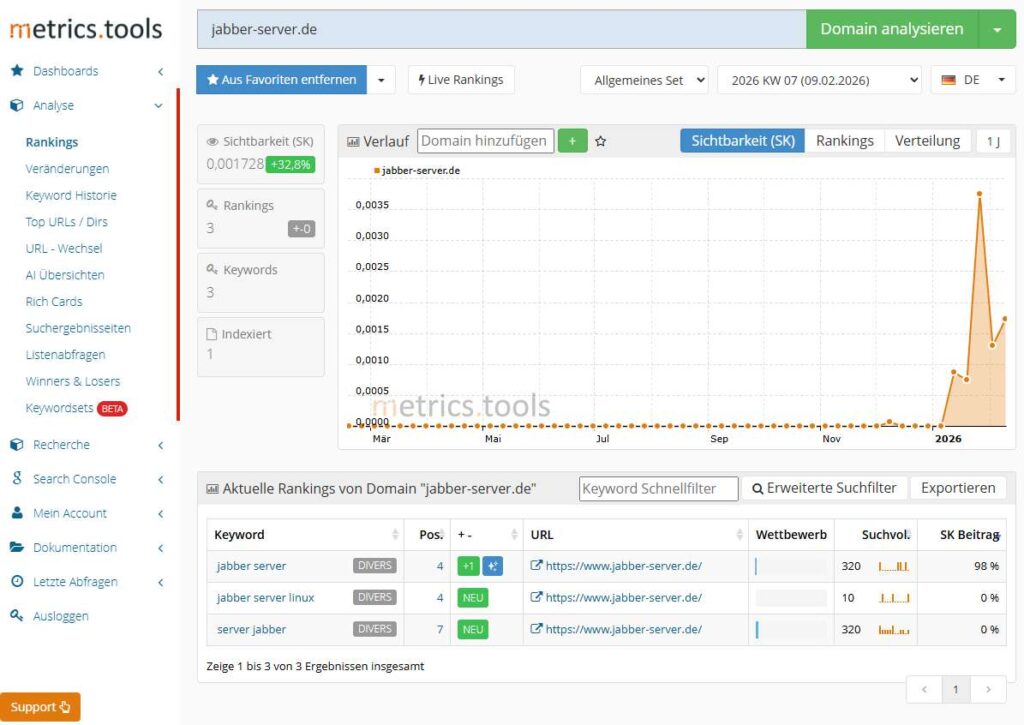Click the orange color square in the legend
Viewport: 1024px width, 725px height.
(x=379, y=170)
